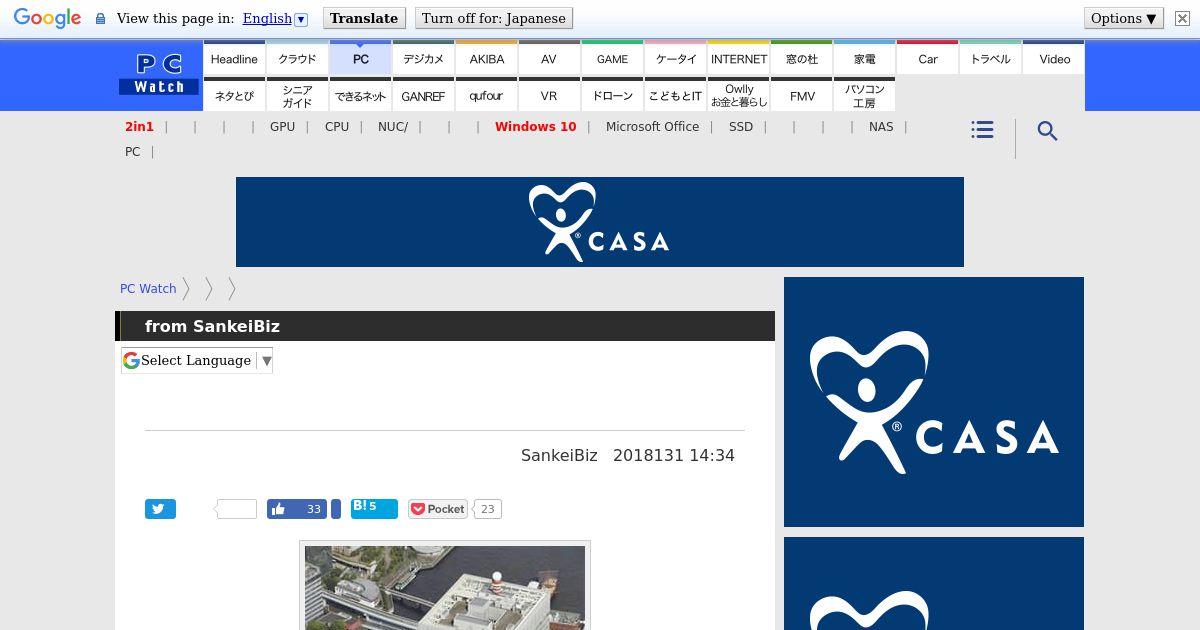Click the Google logo in translate bar
Screen dimensions: 1200x630
47,18
